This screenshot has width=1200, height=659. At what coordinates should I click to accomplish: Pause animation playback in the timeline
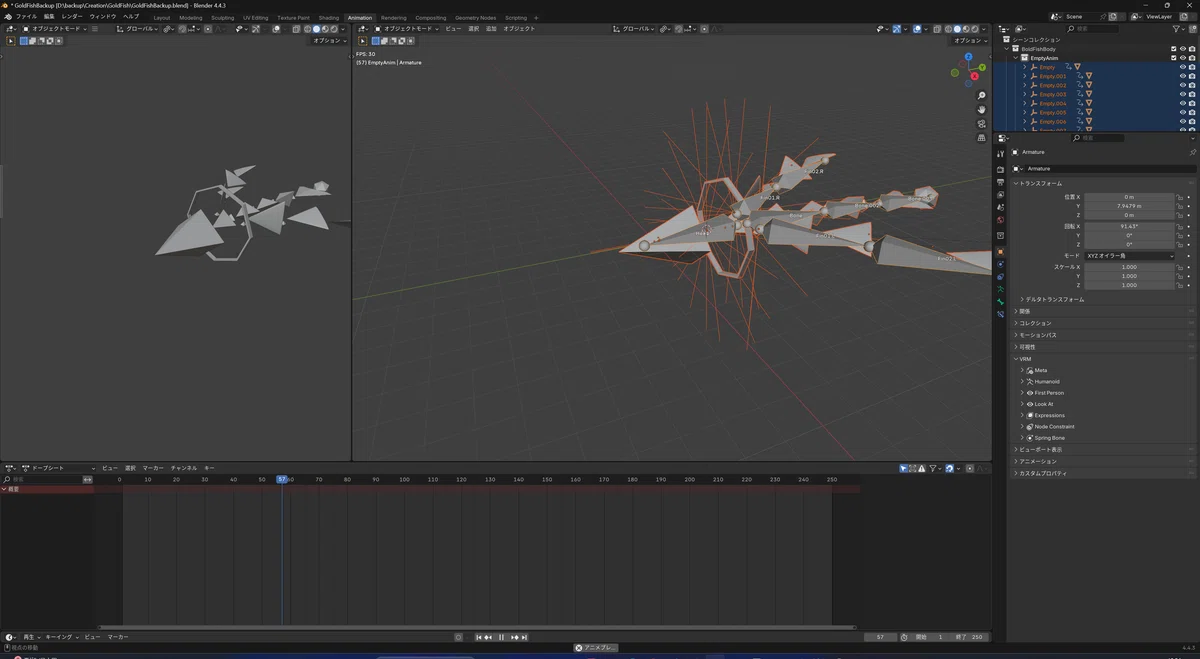[x=501, y=637]
